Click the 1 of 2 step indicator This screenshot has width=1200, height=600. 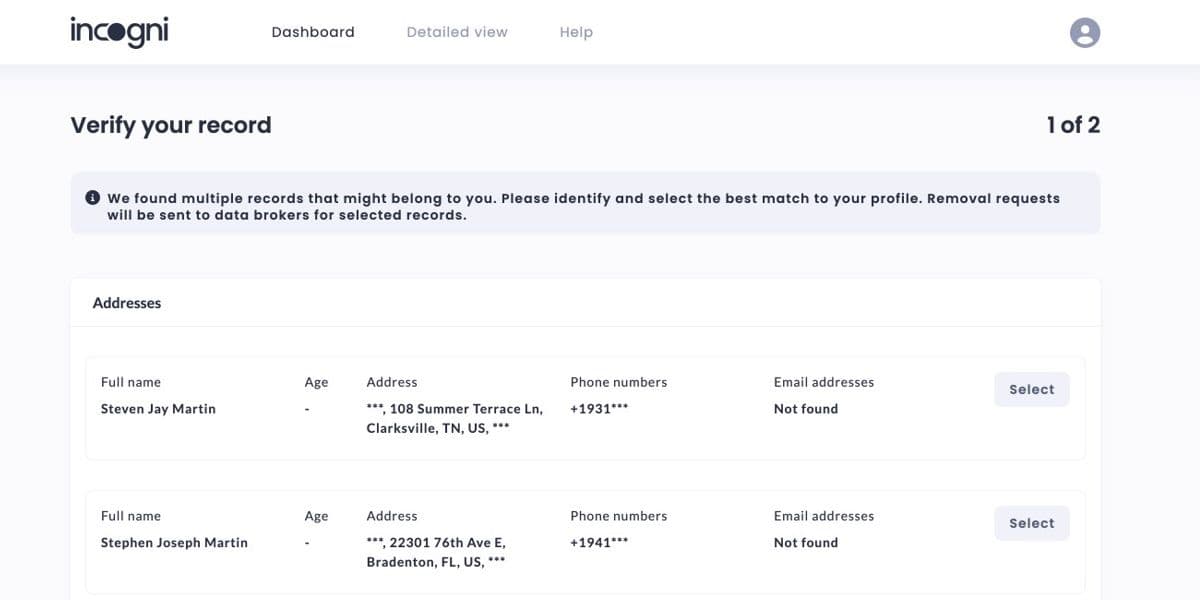[1073, 125]
